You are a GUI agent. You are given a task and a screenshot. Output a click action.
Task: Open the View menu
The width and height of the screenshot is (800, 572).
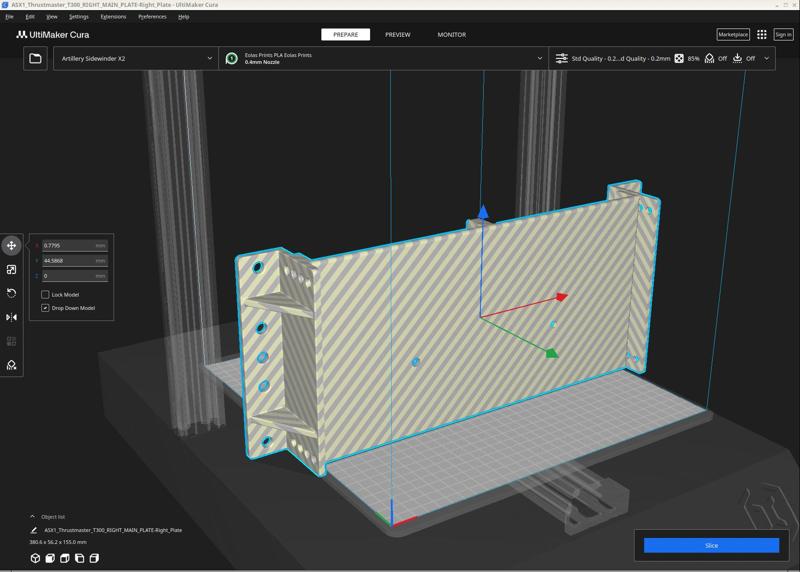click(x=52, y=17)
